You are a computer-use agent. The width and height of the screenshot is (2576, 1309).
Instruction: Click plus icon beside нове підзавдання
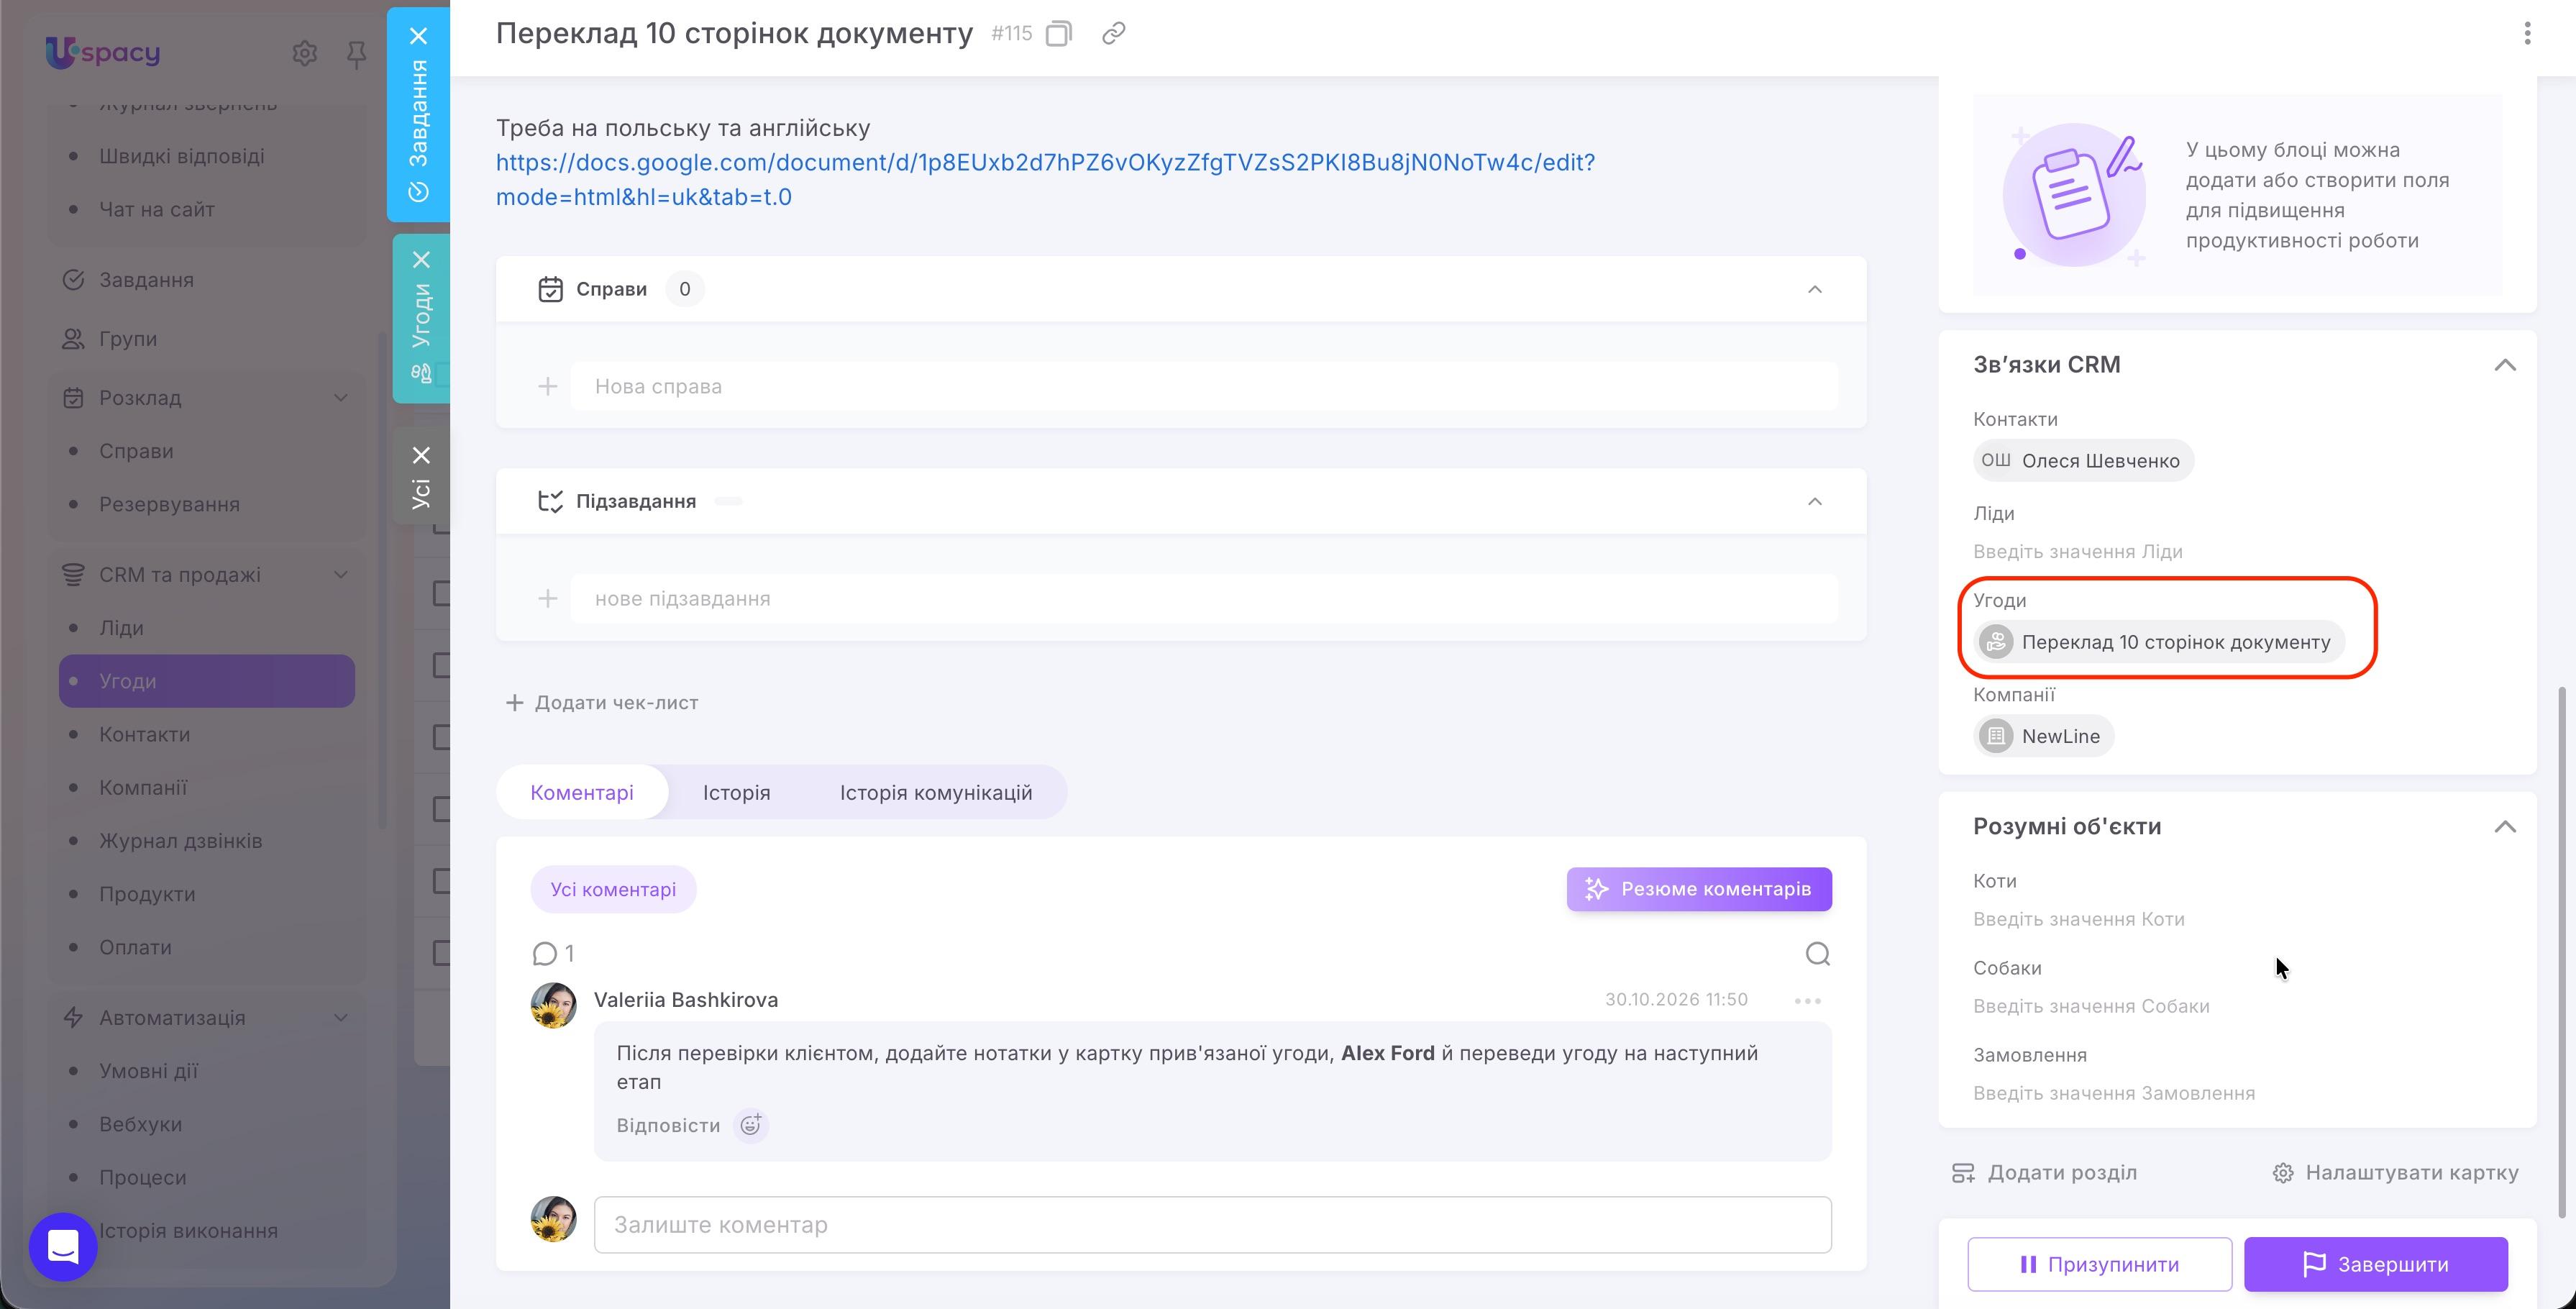[547, 599]
